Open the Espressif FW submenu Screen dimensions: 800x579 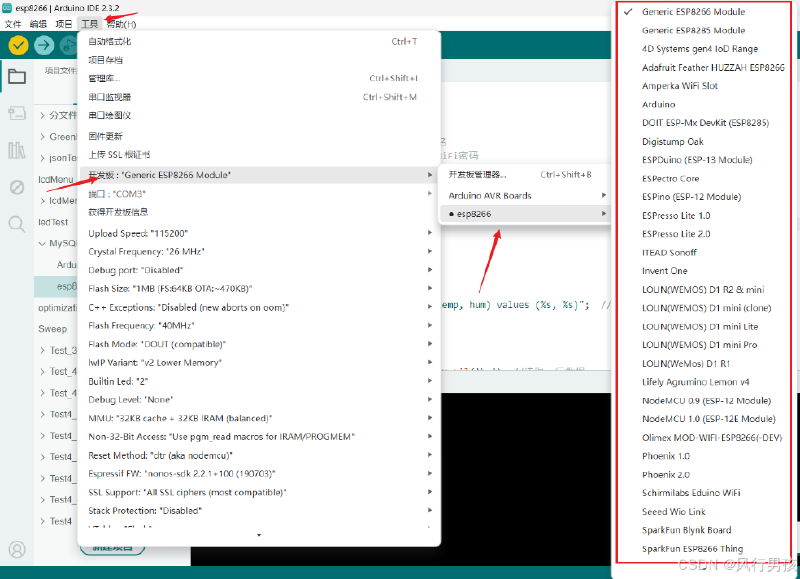(259, 473)
